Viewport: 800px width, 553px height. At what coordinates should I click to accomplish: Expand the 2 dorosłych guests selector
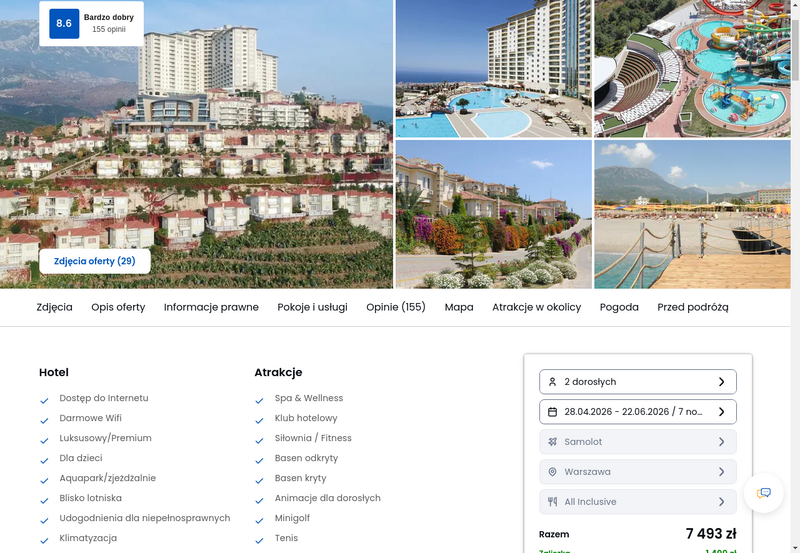tap(638, 382)
